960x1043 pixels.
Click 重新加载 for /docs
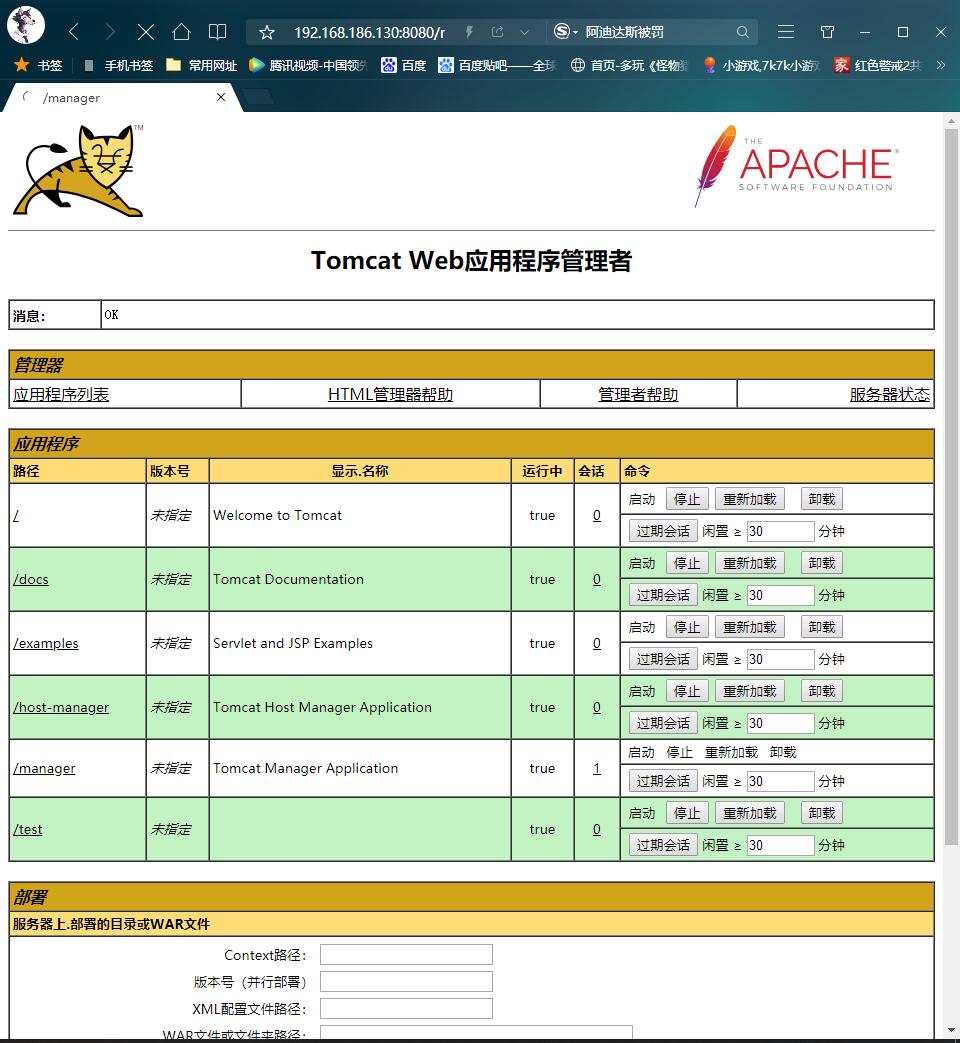coord(750,563)
